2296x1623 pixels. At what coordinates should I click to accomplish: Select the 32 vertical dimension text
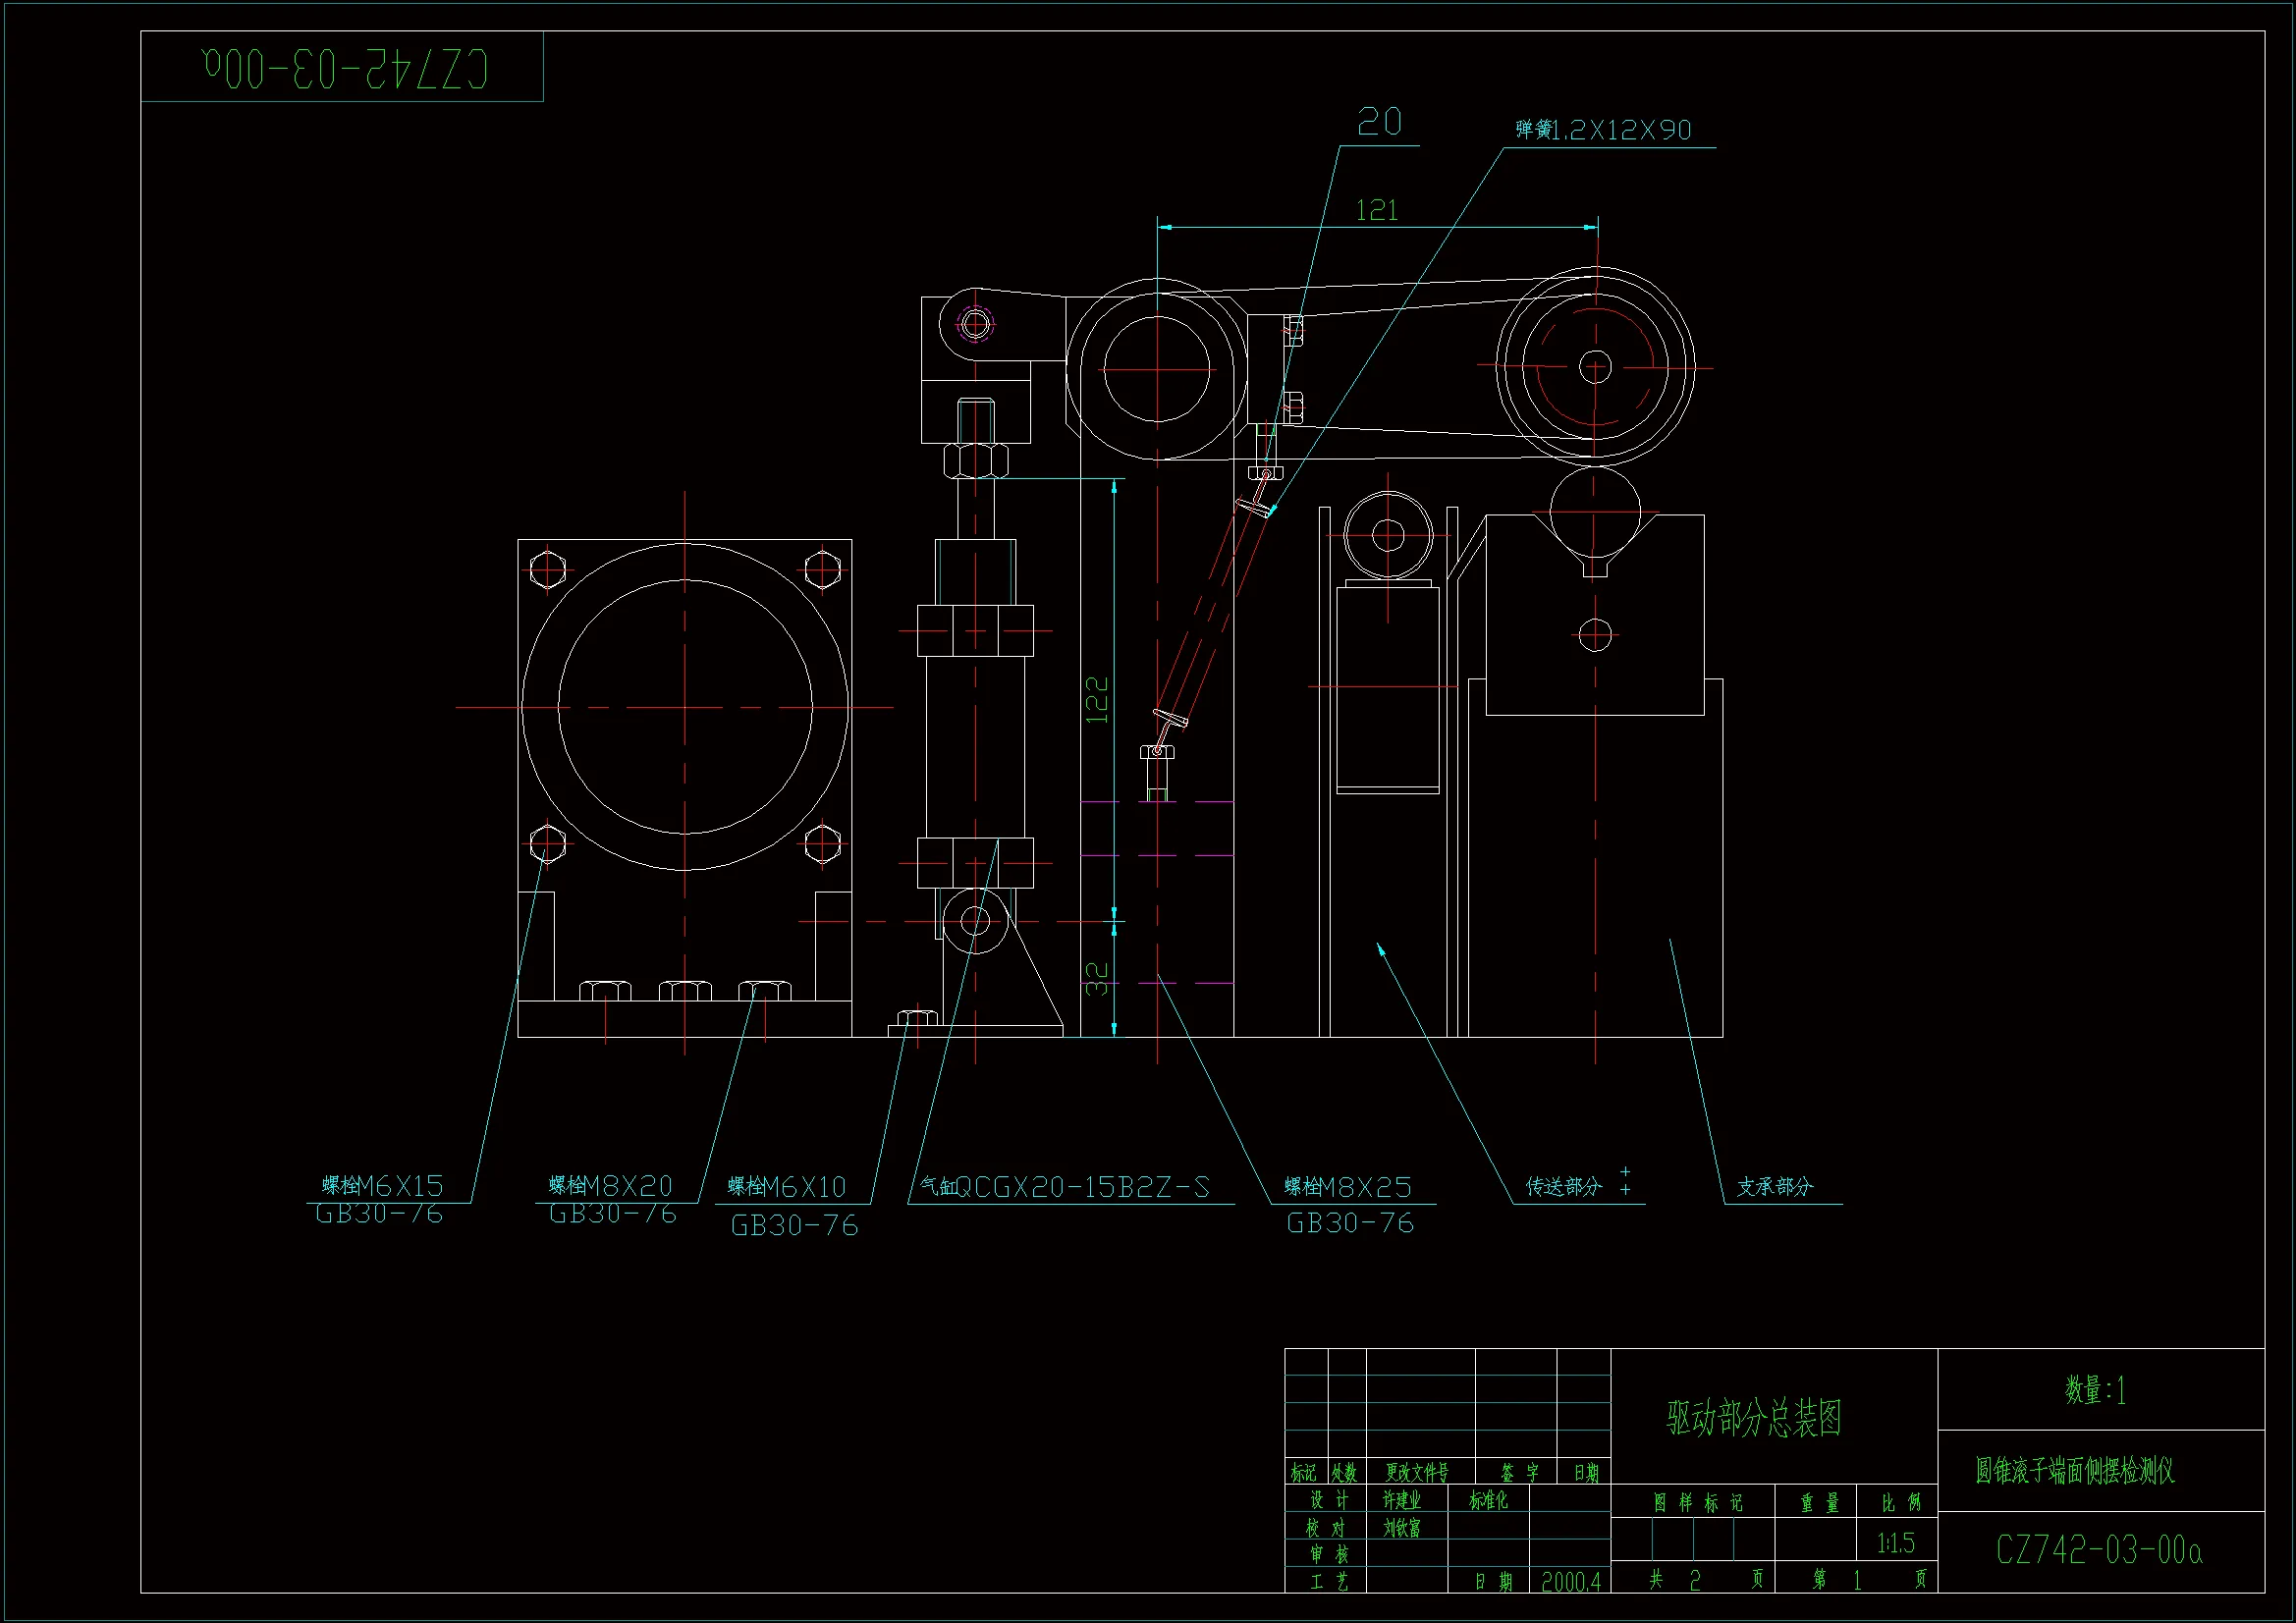(1097, 978)
